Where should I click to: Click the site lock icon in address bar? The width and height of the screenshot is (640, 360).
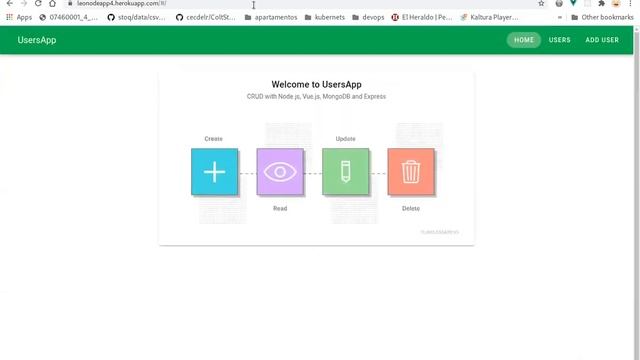(70, 3)
